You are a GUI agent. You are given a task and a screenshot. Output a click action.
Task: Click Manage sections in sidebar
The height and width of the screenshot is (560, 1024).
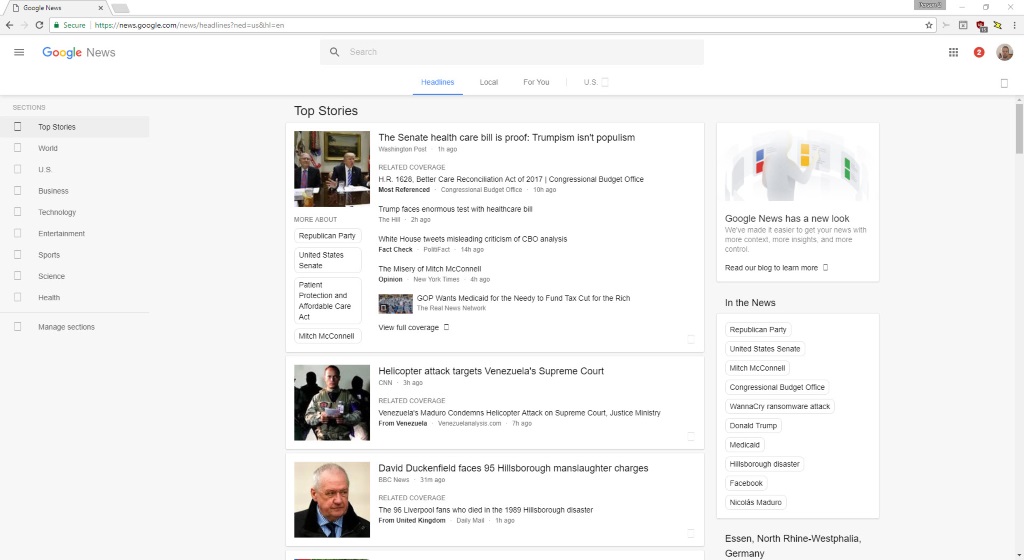(x=74, y=327)
